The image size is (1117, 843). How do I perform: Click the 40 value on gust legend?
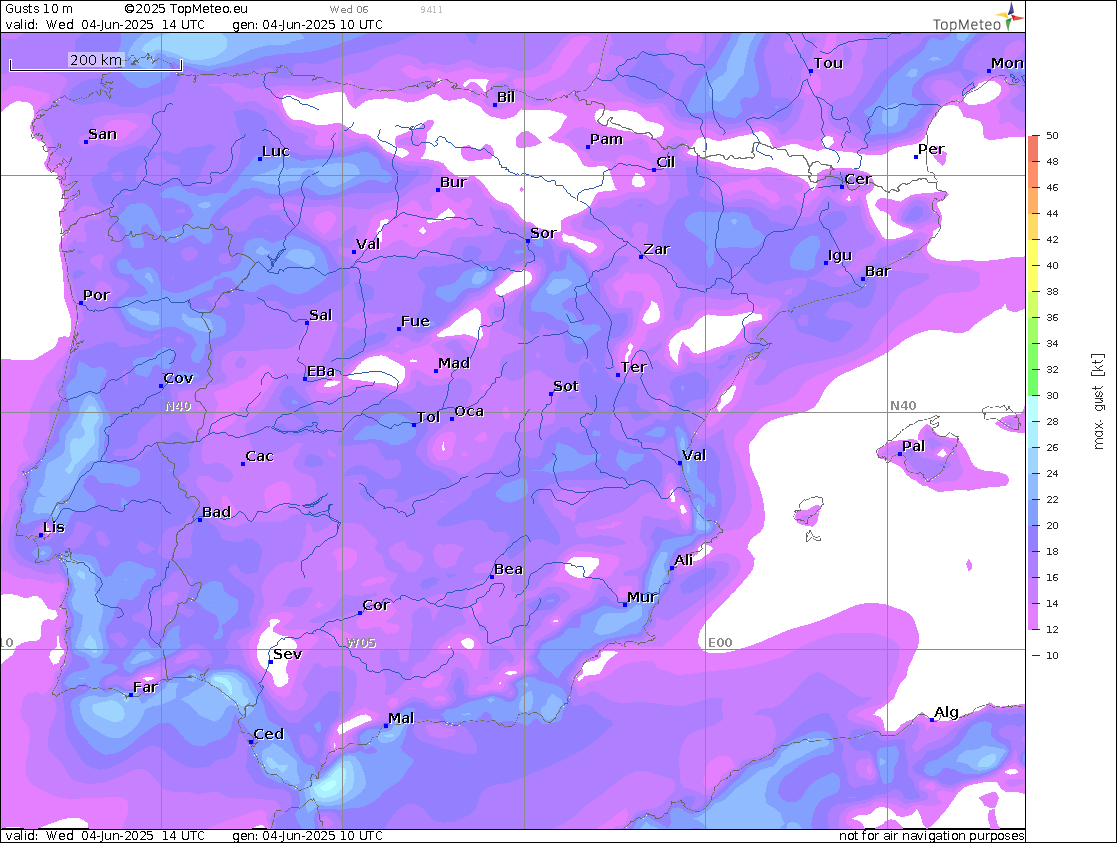(x=1052, y=265)
